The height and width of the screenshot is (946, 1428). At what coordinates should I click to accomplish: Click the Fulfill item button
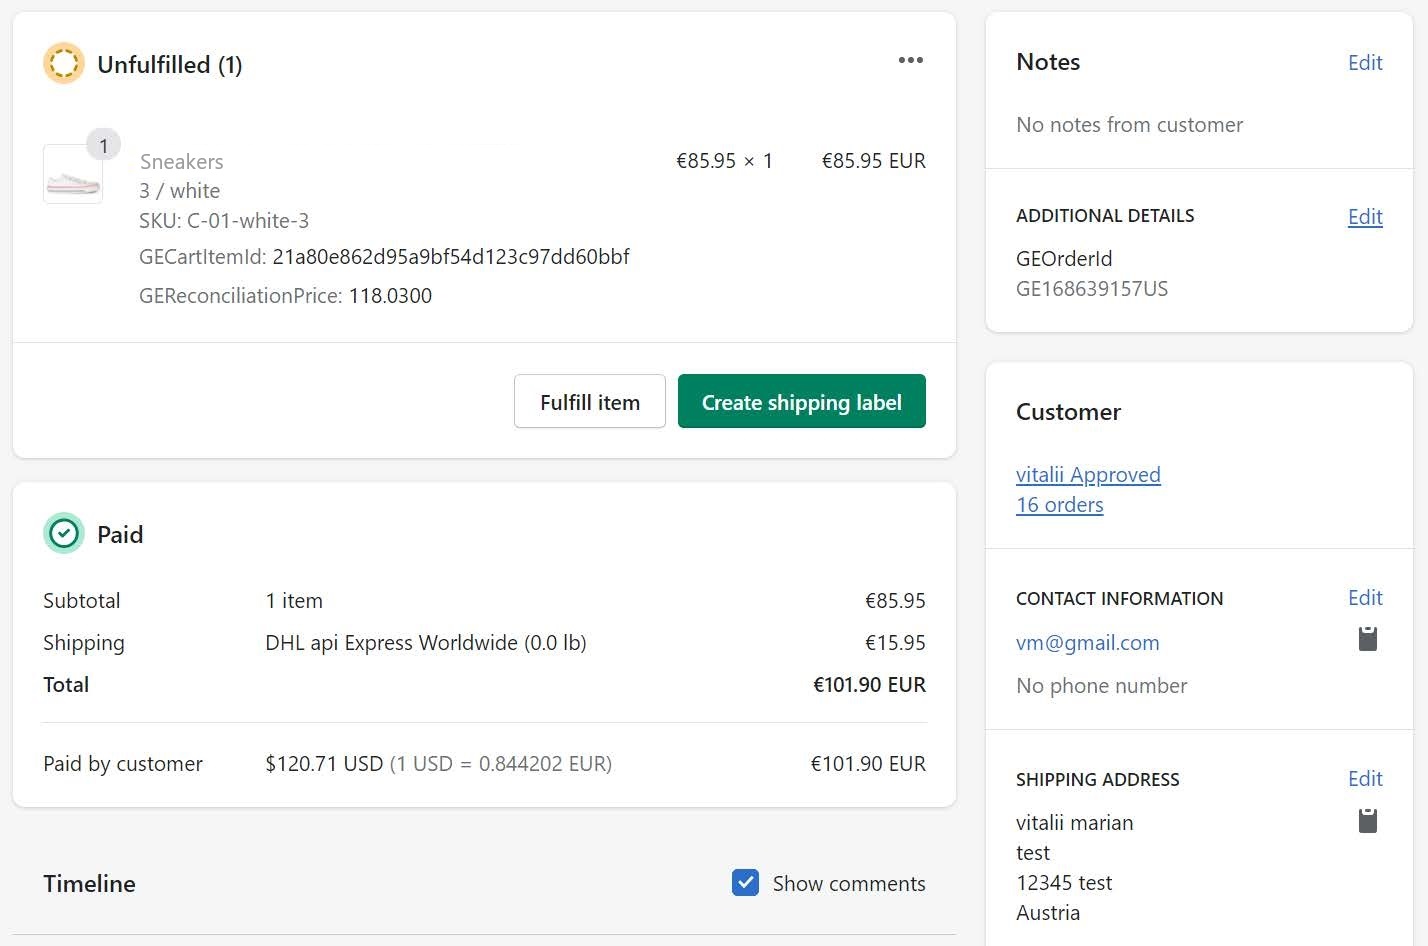click(x=589, y=402)
